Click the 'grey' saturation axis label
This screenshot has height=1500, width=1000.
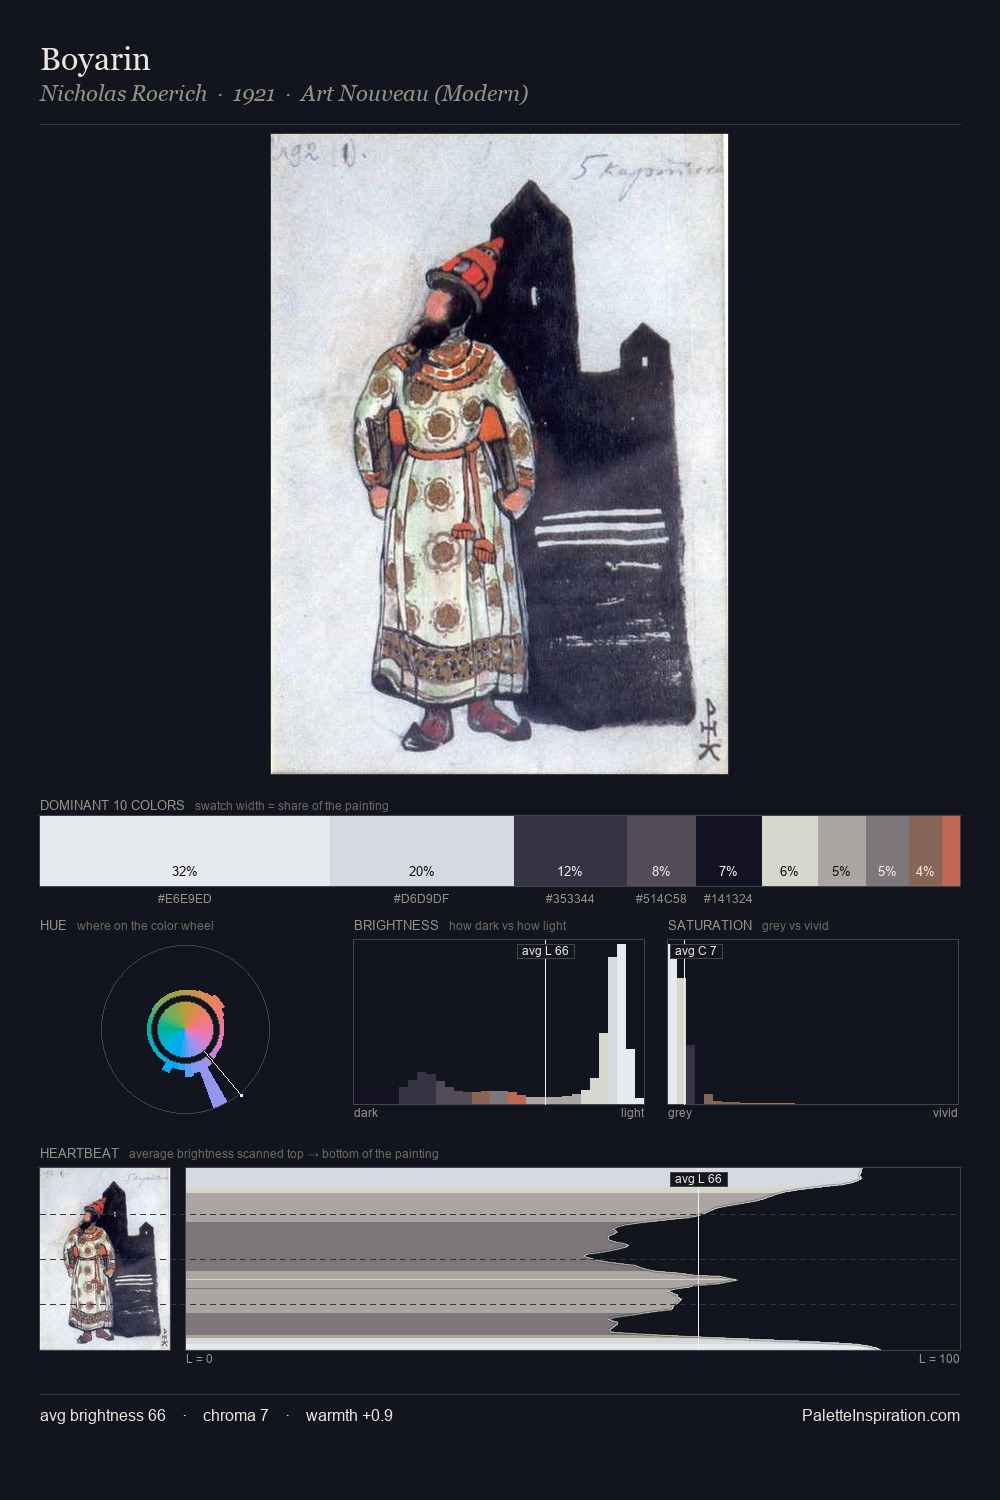(680, 1113)
